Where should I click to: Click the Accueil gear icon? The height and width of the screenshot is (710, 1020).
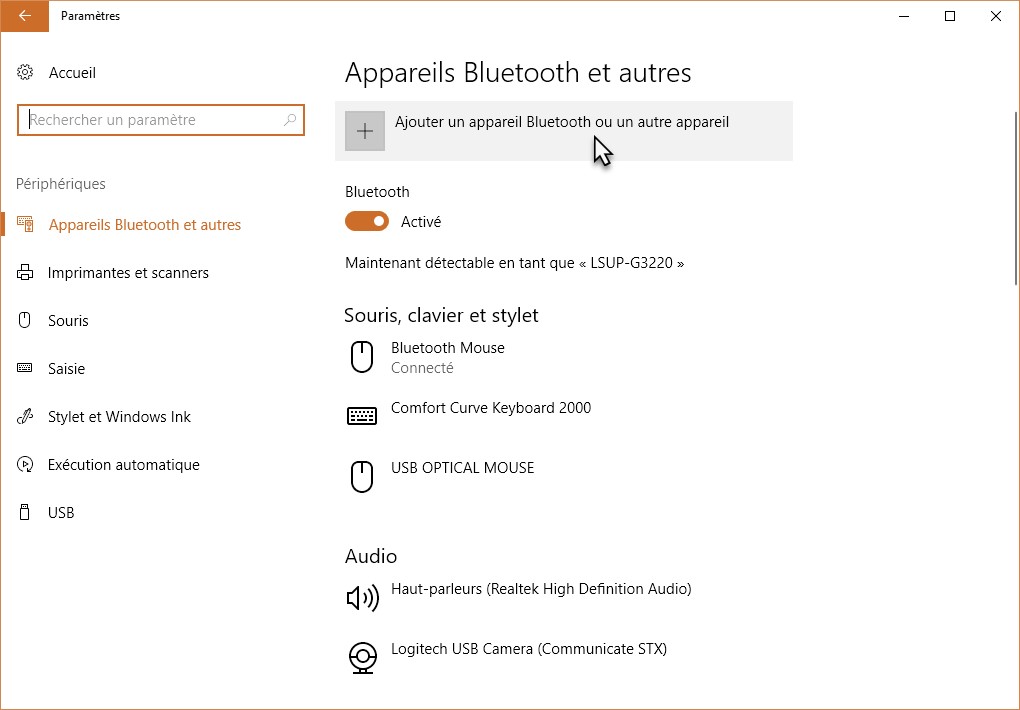pyautogui.click(x=26, y=73)
